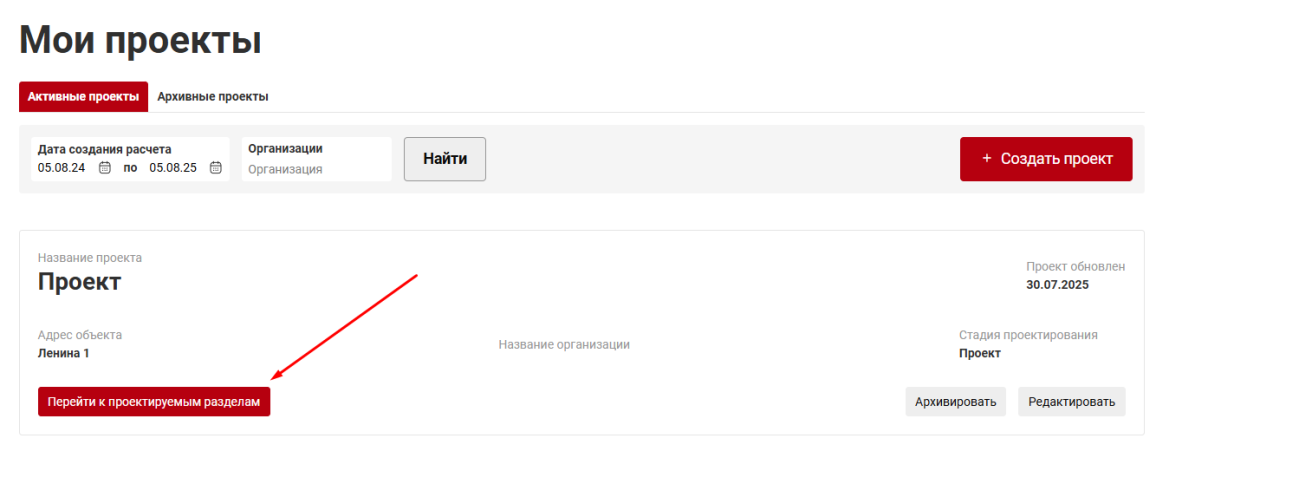Switch to Архивные проекты tab
The height and width of the screenshot is (484, 1299).
click(213, 97)
